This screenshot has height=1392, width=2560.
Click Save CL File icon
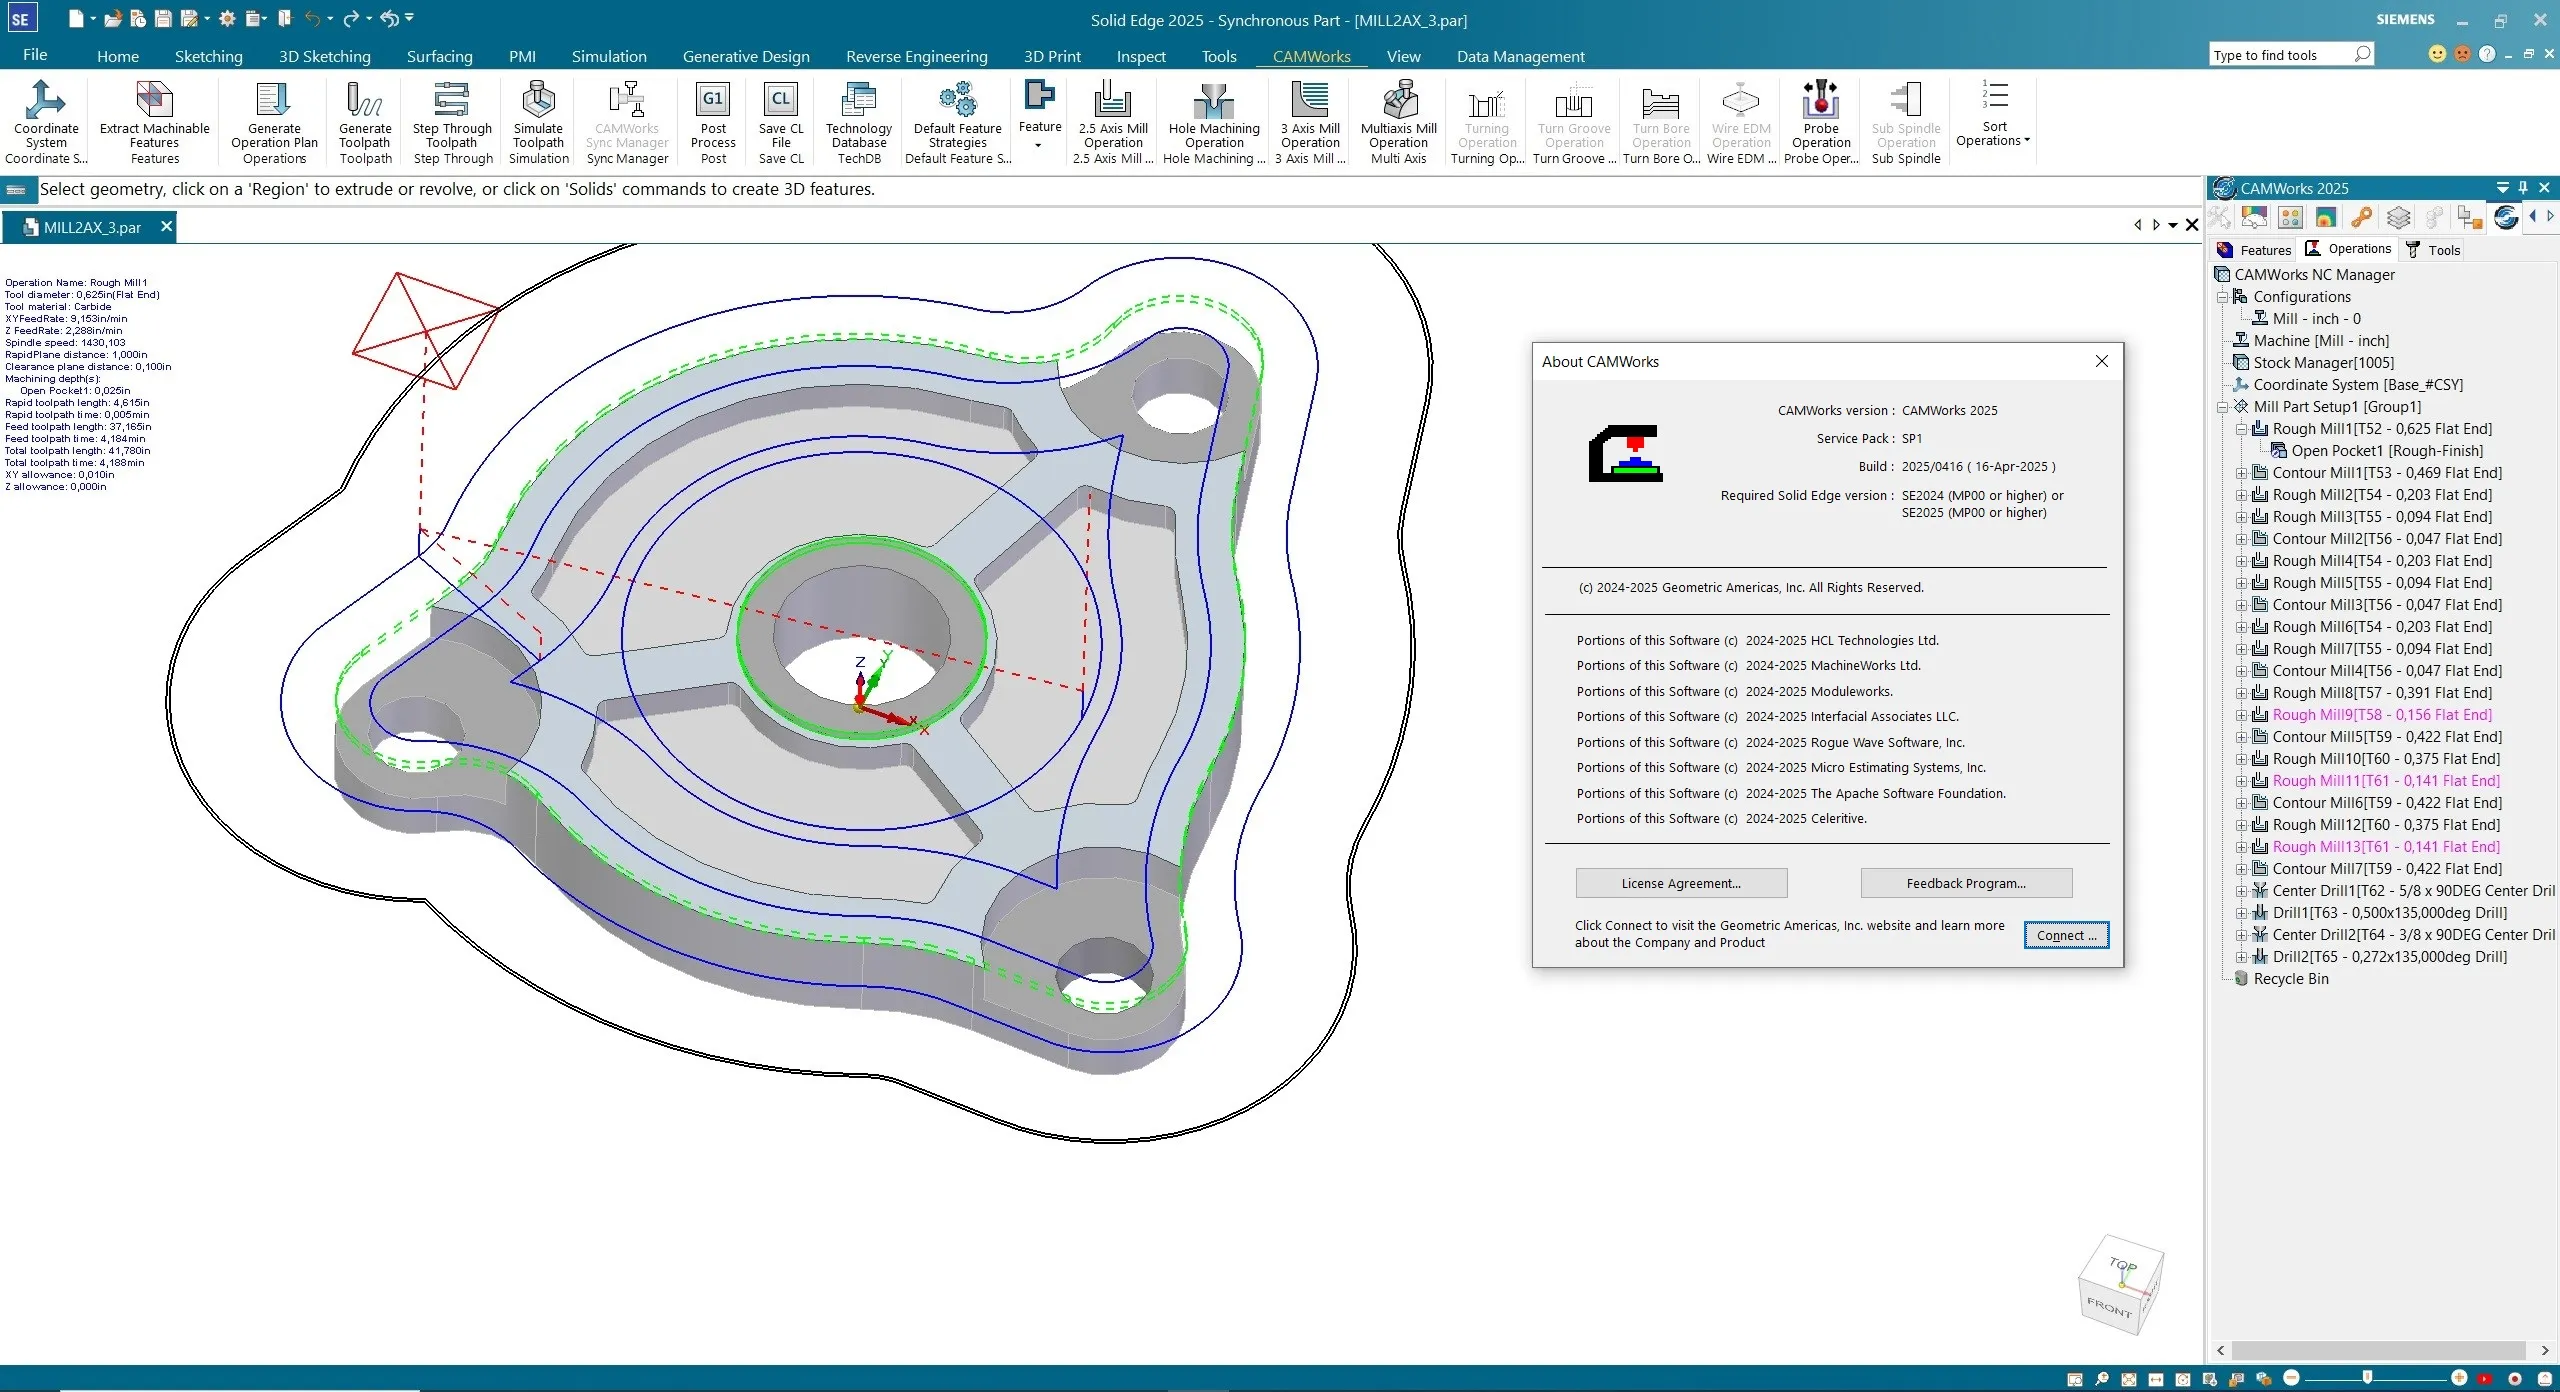[x=781, y=100]
